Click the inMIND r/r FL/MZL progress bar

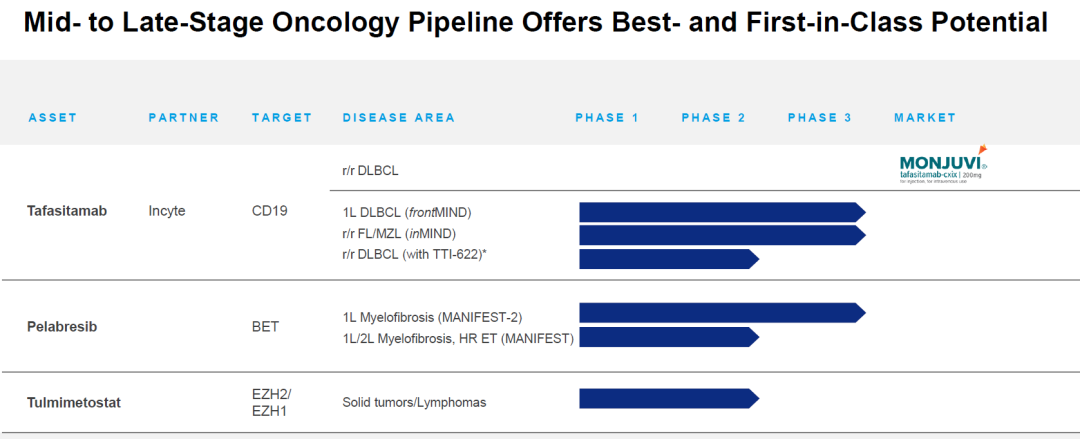coord(722,235)
